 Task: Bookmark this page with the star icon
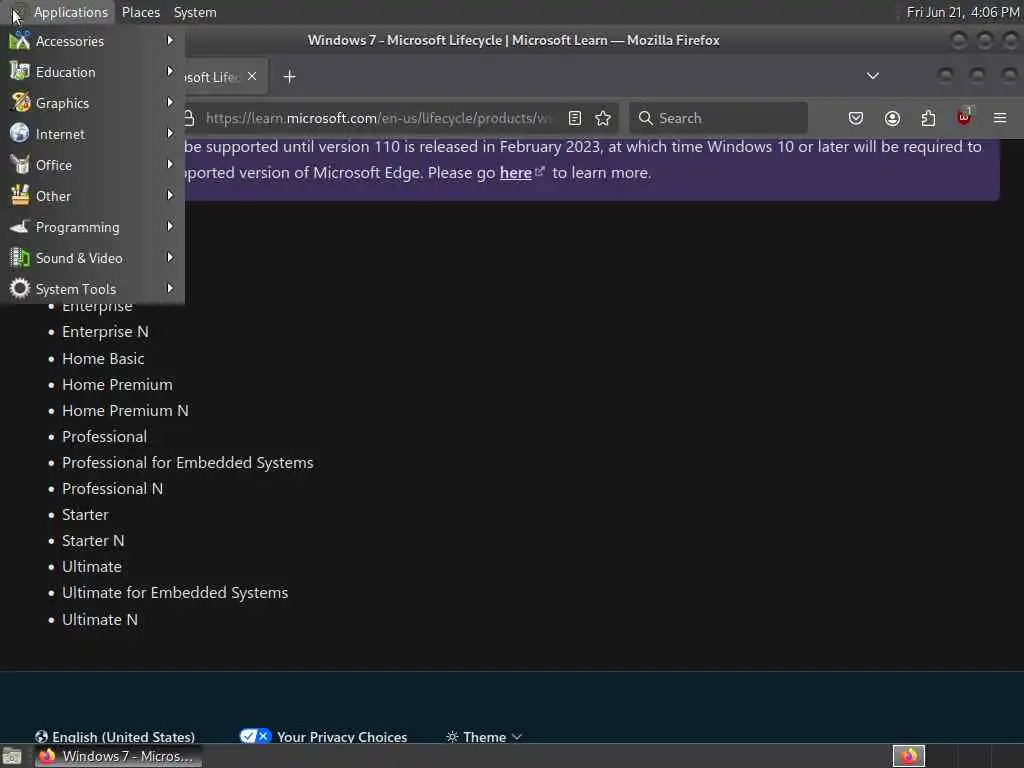point(603,118)
